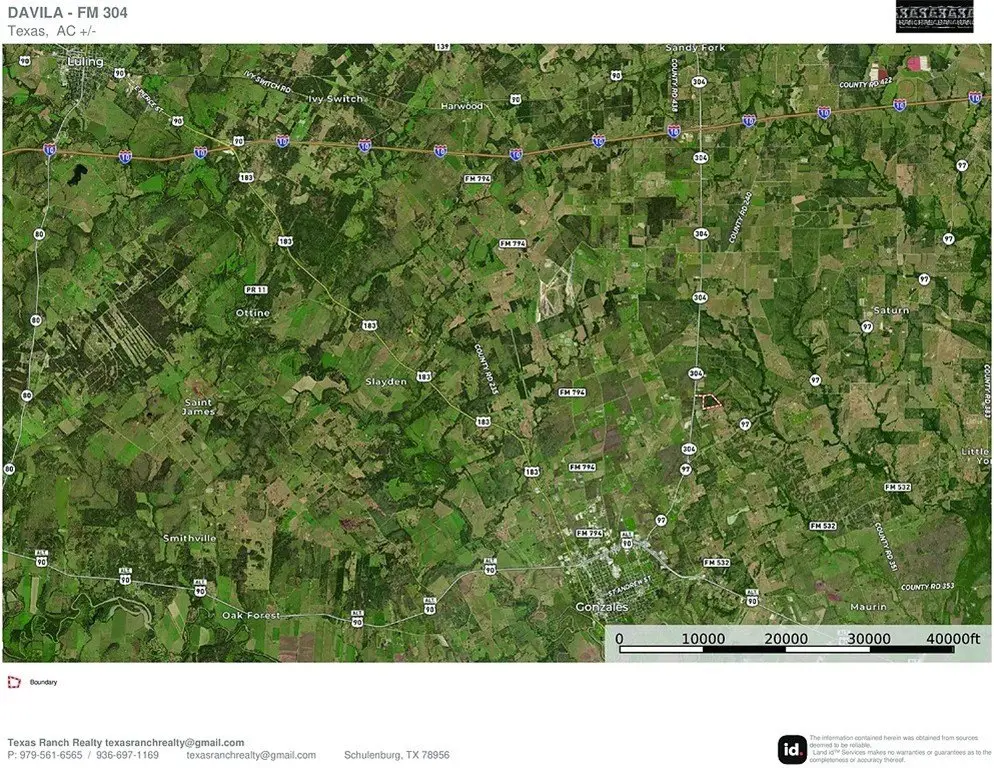This screenshot has width=994, height=768.
Task: Click the Harwood town label
Action: 461,106
